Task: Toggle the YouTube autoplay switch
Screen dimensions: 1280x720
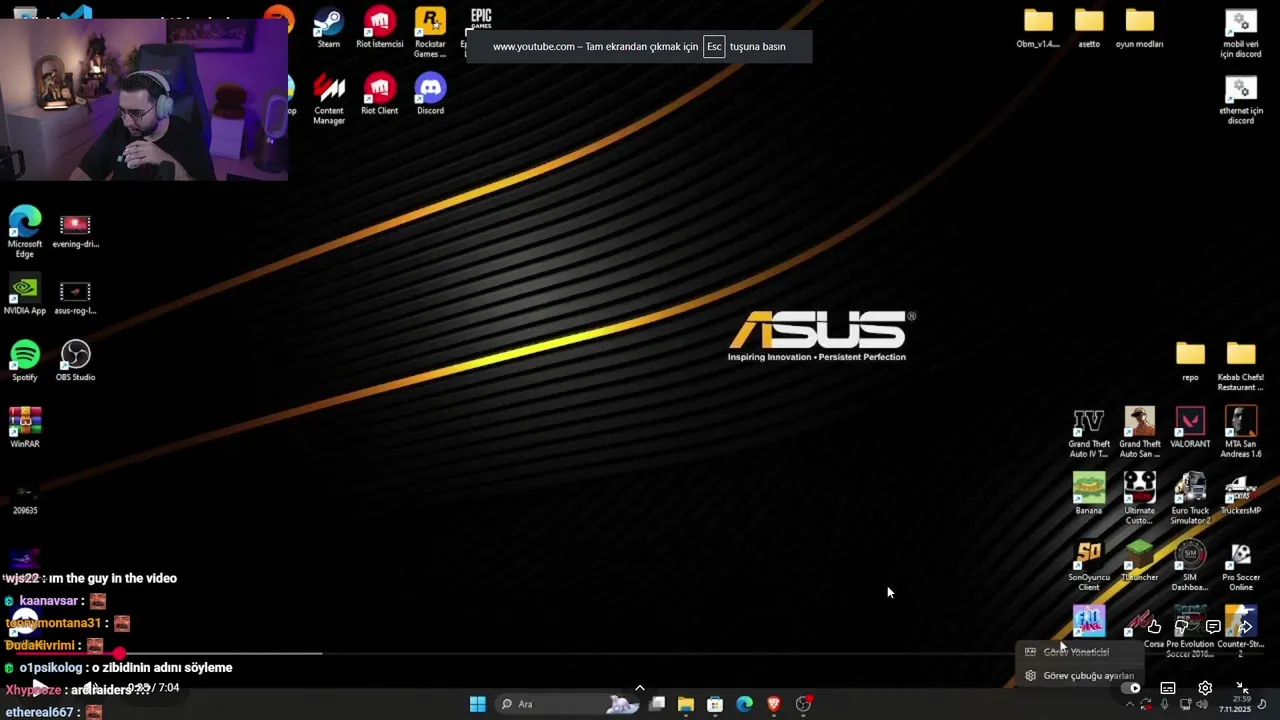Action: [x=1131, y=688]
